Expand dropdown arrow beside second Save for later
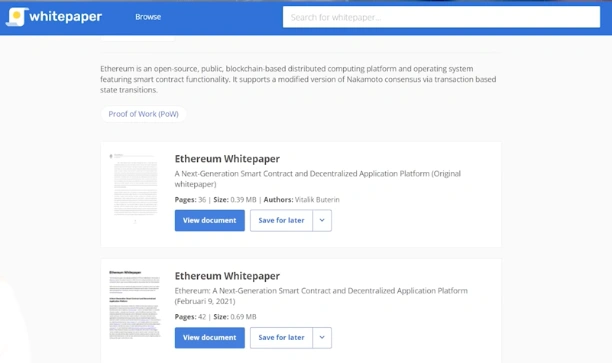 [x=322, y=338]
